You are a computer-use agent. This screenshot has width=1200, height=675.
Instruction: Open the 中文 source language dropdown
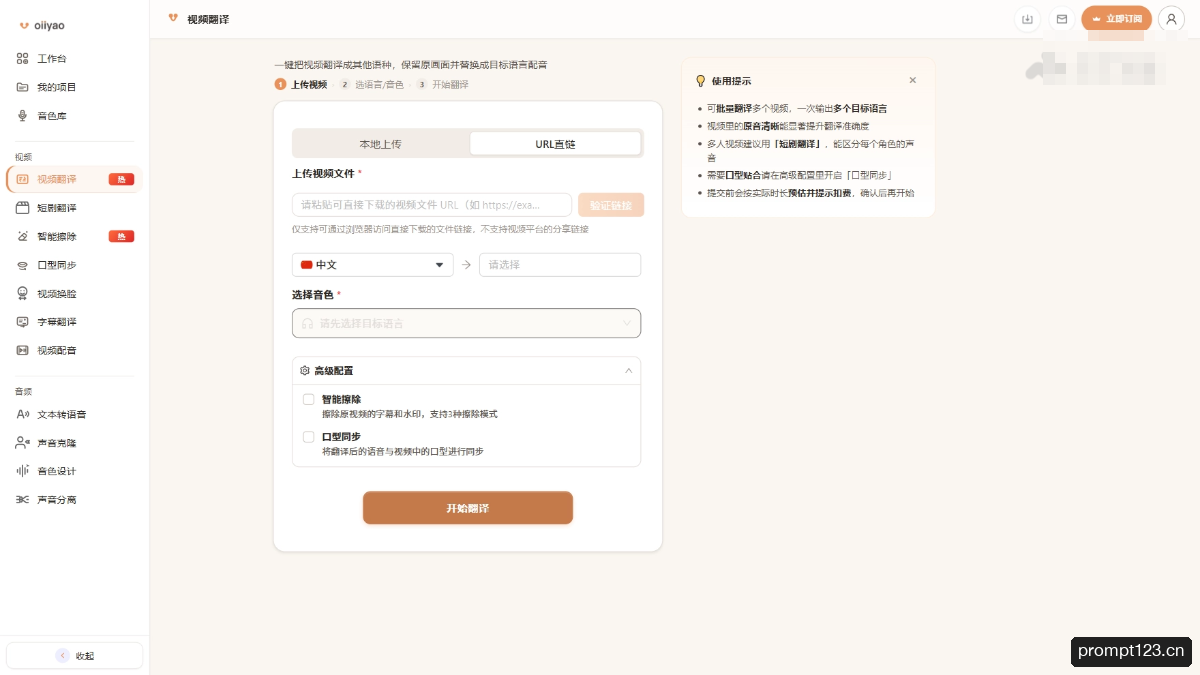point(373,265)
